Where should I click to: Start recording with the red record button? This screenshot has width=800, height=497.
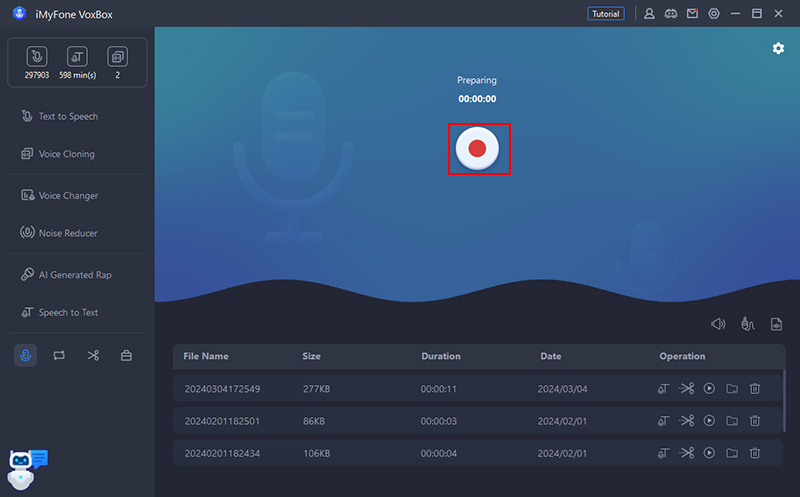click(477, 148)
